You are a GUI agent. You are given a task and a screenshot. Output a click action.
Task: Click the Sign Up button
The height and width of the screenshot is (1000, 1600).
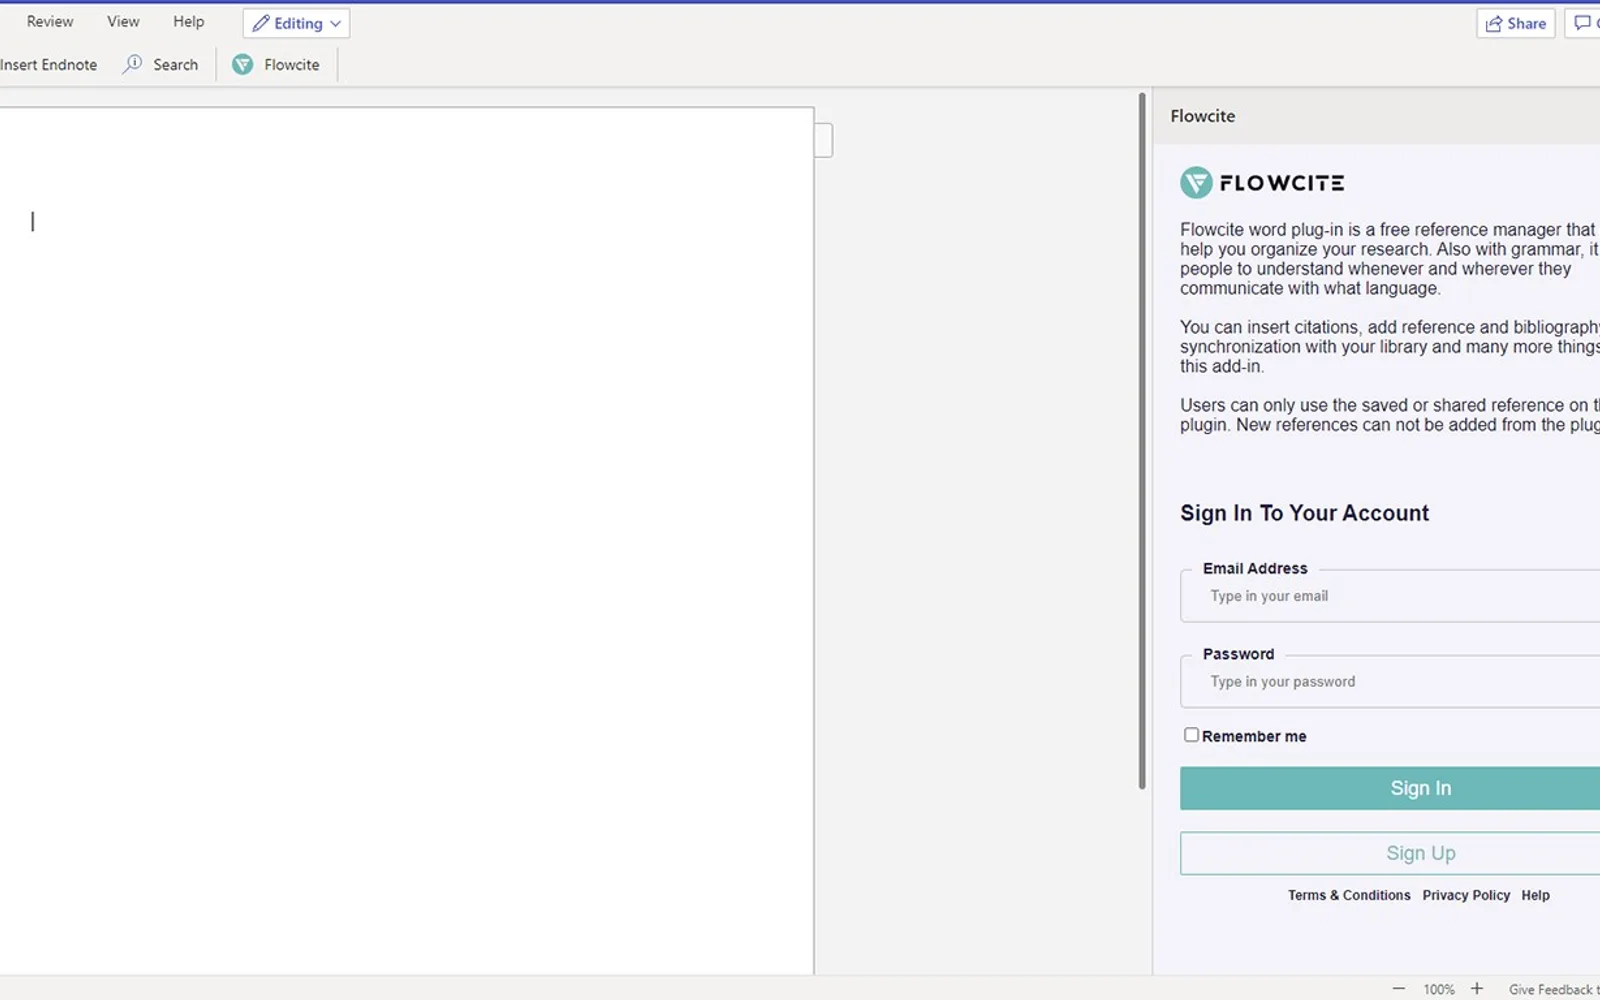pos(1390,853)
